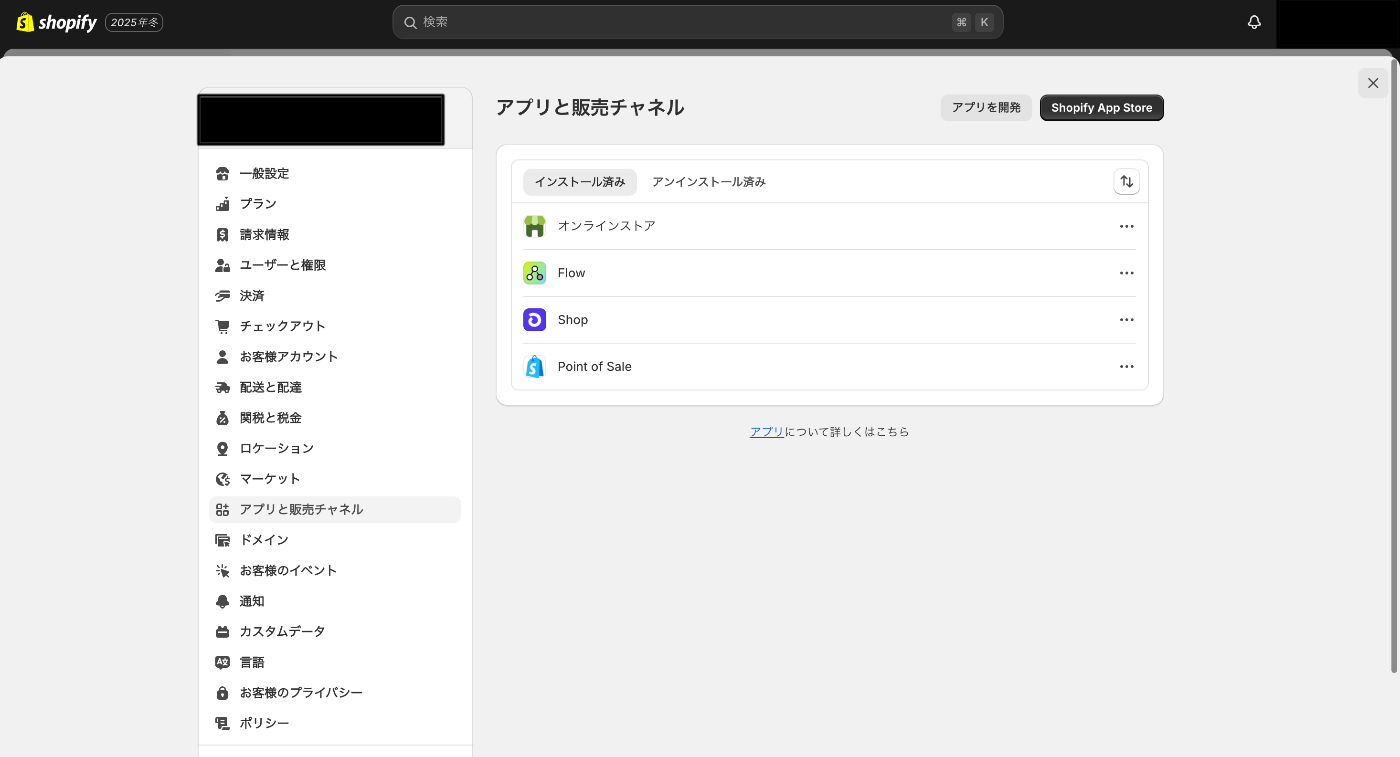Click the Point of Sale app icon
The width and height of the screenshot is (1400, 757).
click(x=535, y=367)
